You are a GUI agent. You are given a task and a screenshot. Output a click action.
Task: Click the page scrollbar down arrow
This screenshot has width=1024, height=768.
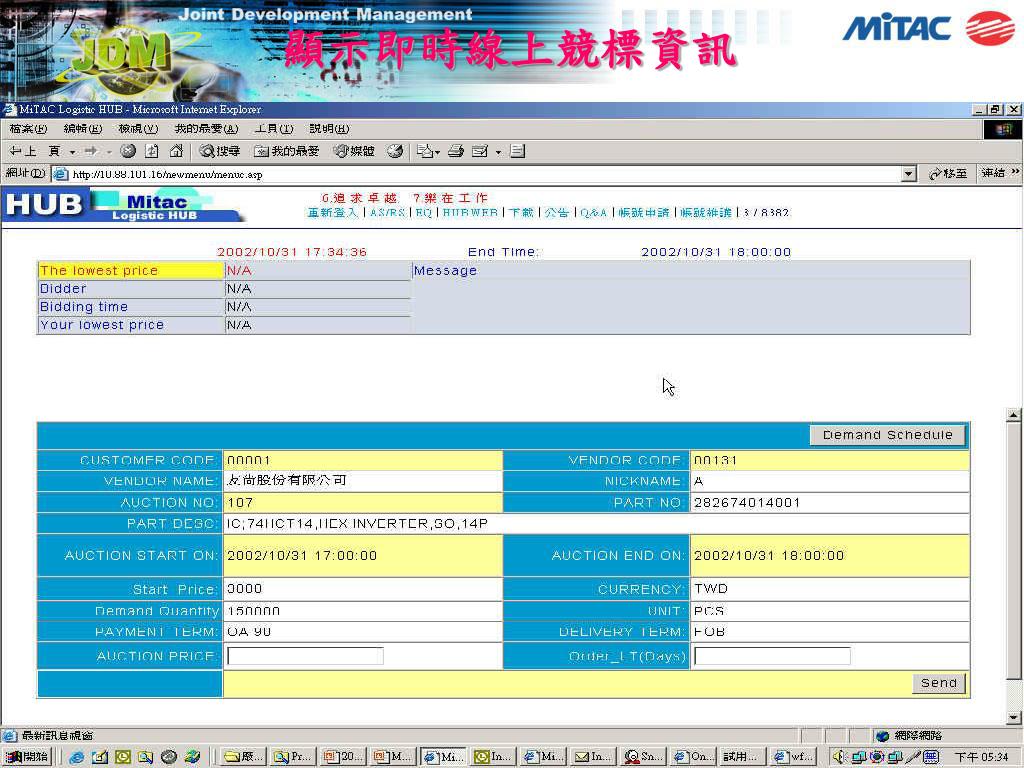1013,718
